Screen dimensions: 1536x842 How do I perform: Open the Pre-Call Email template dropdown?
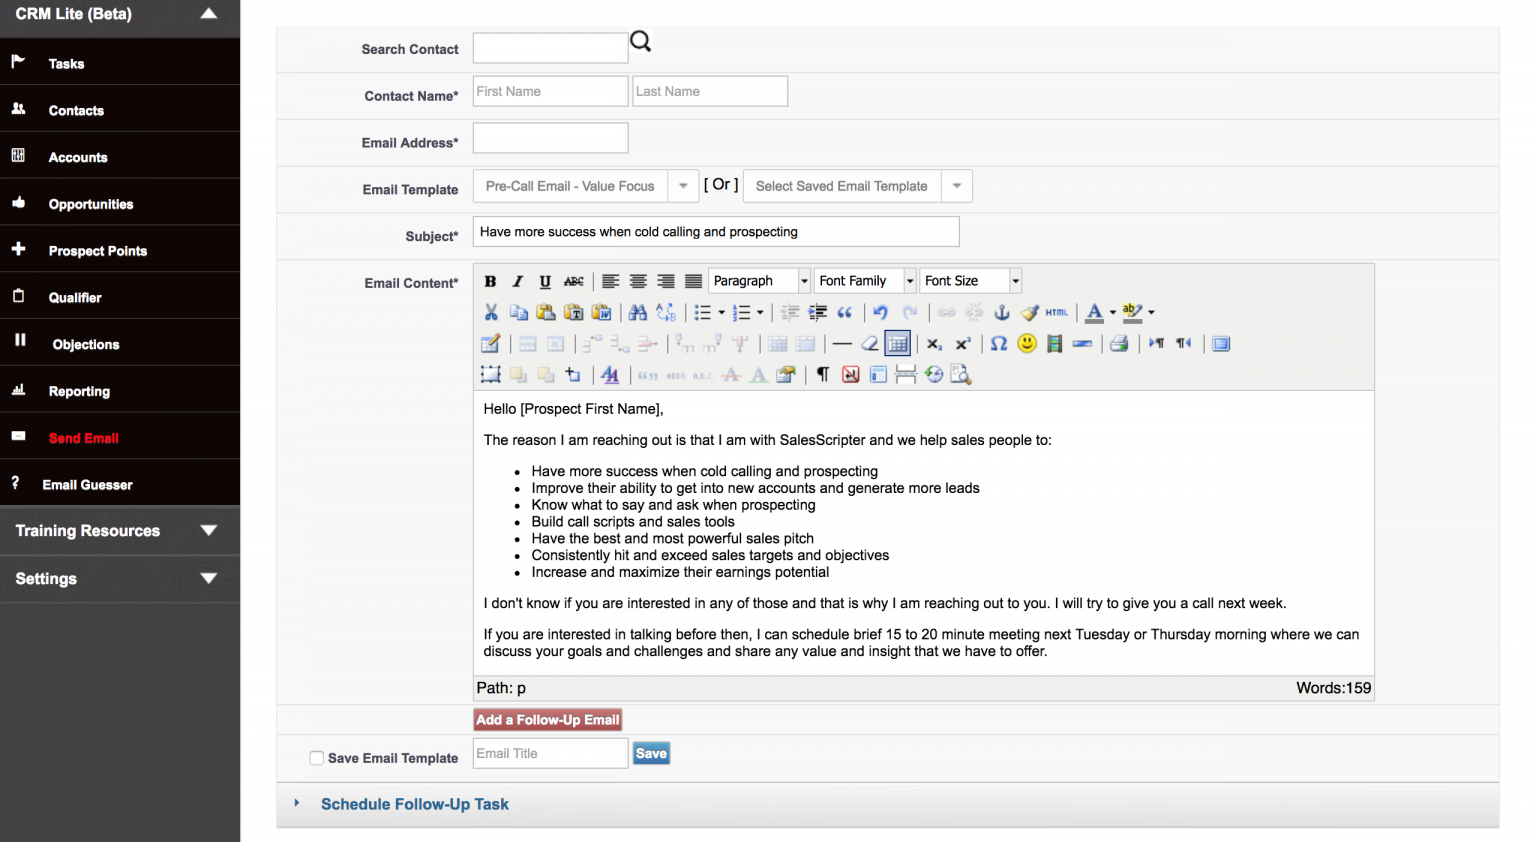click(x=683, y=186)
